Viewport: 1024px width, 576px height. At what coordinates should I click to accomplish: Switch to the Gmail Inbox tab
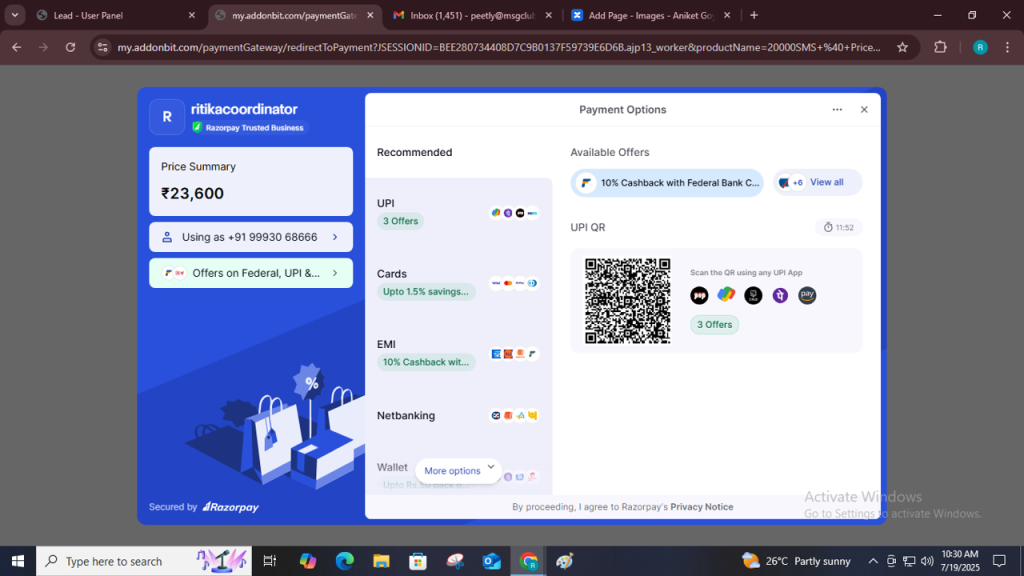tap(473, 15)
